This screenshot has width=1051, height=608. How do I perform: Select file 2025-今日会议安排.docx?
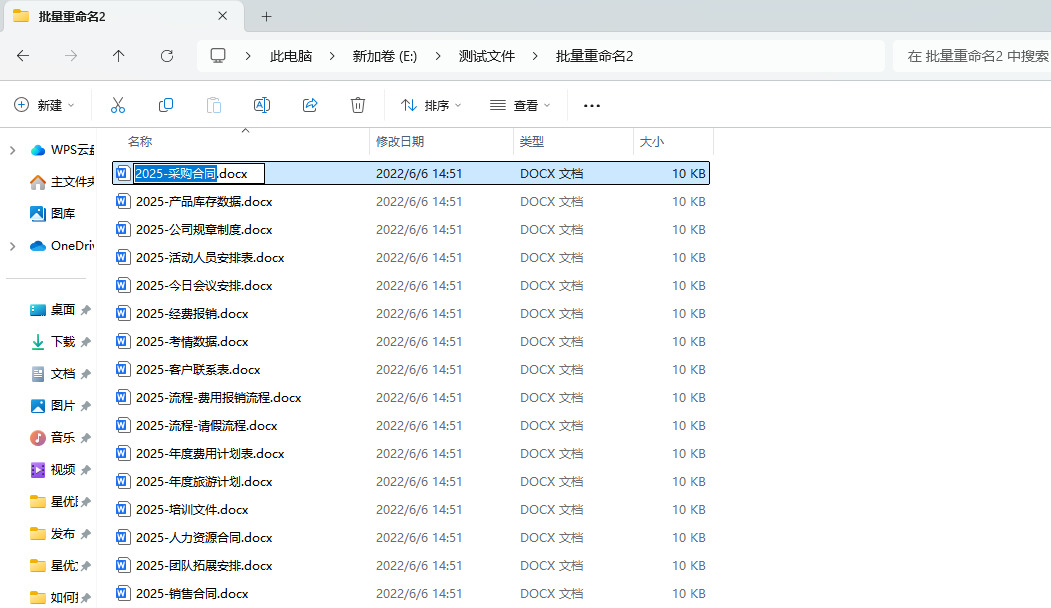point(411,286)
